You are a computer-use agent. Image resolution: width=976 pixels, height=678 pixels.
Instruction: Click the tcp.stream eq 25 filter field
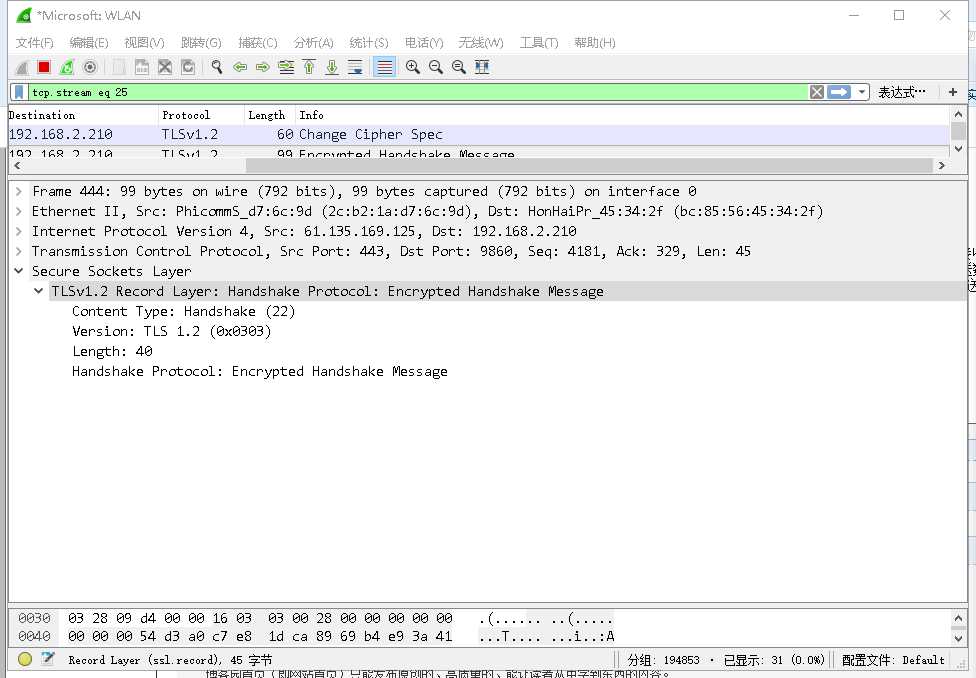click(x=417, y=93)
